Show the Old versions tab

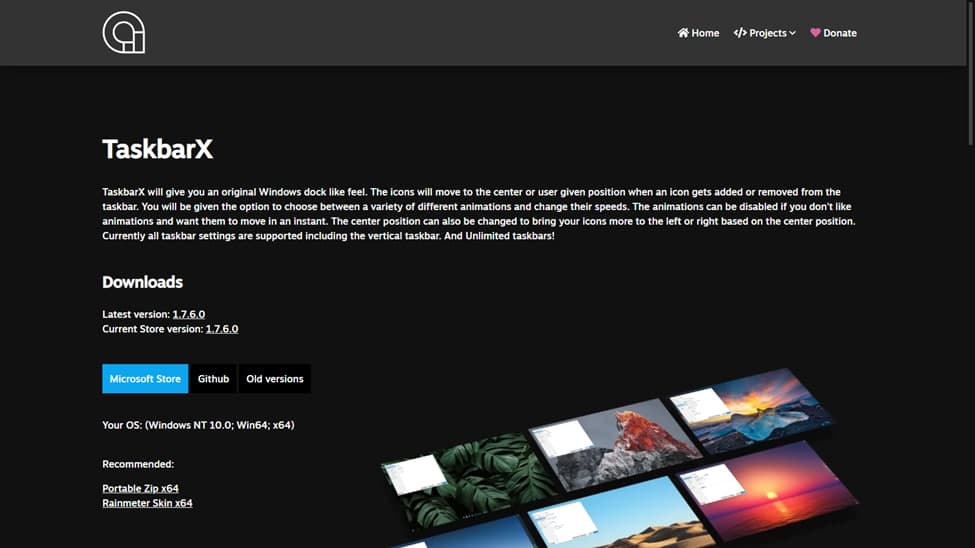click(x=275, y=378)
